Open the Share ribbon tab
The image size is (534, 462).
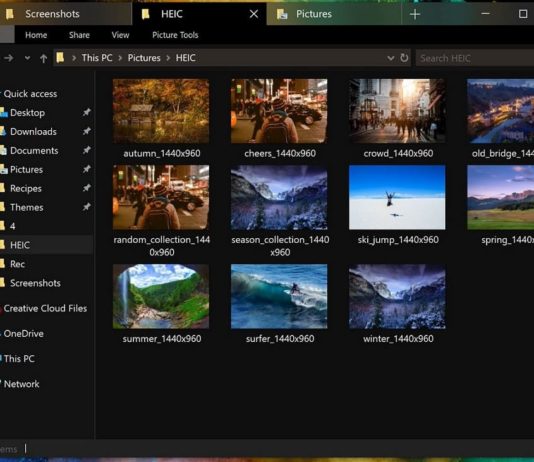click(79, 35)
